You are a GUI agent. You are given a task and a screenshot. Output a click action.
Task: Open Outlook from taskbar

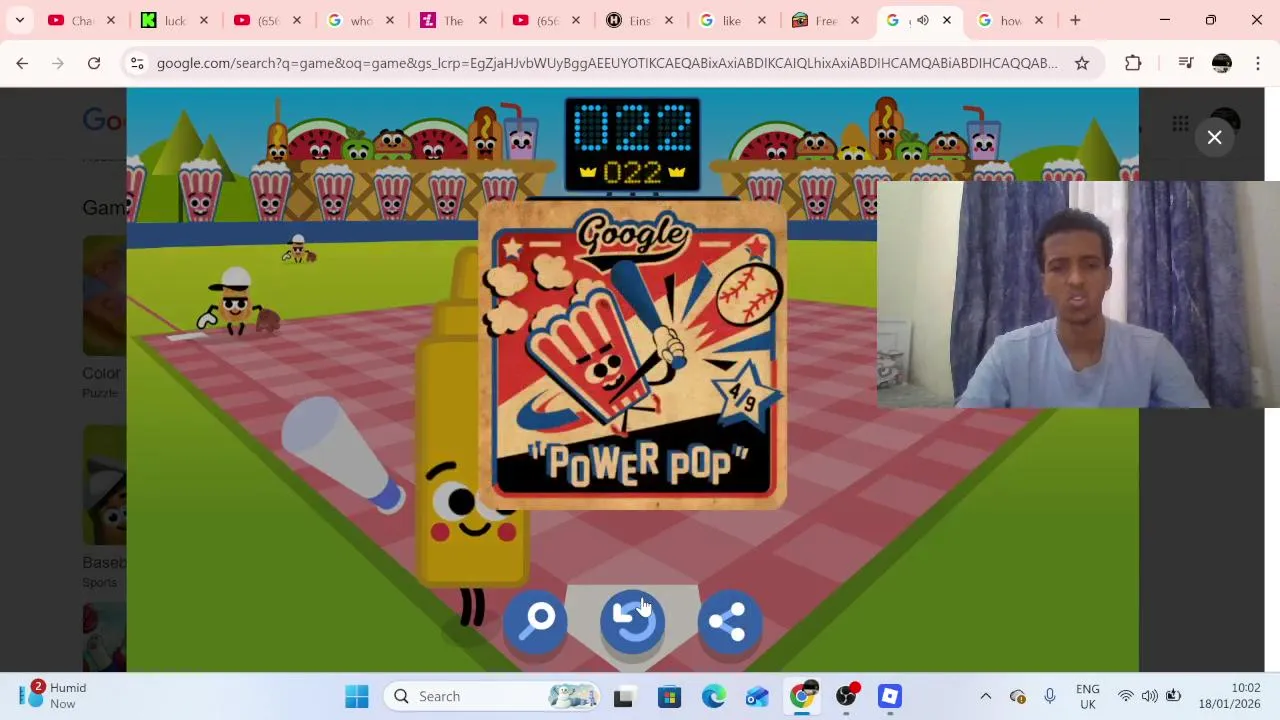757,696
